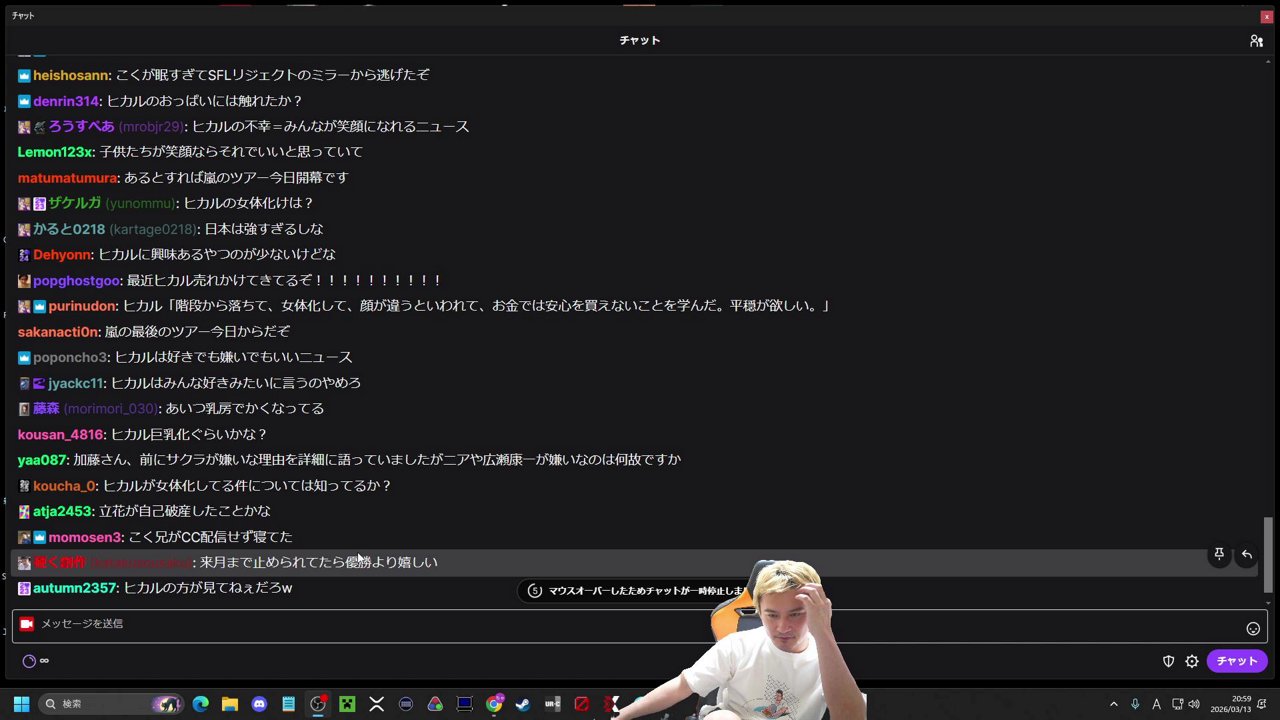Click the channel points balance icon

[30, 661]
